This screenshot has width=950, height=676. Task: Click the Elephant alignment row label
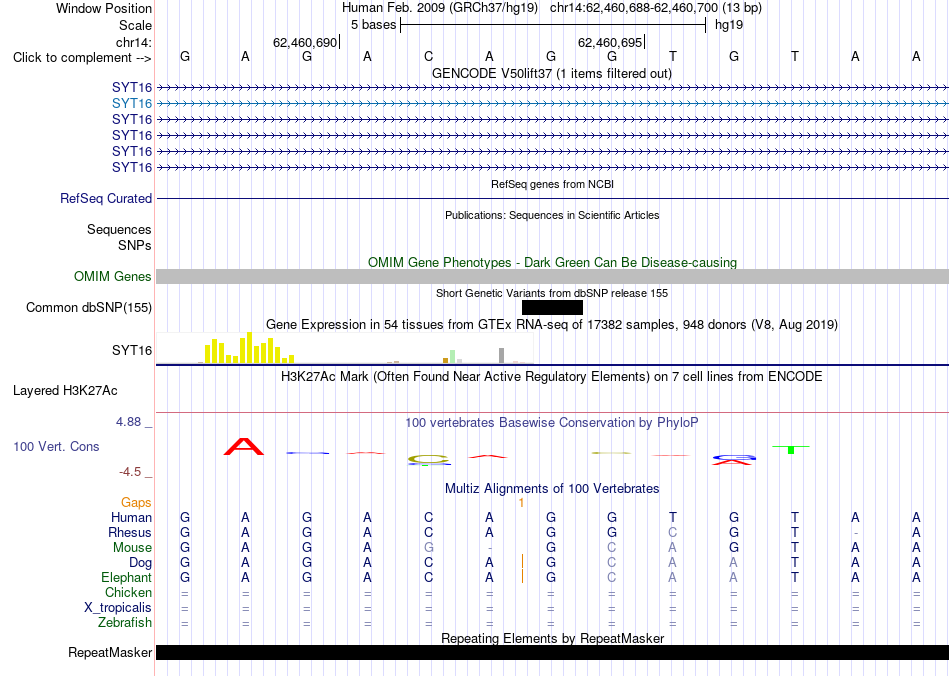(x=126, y=578)
